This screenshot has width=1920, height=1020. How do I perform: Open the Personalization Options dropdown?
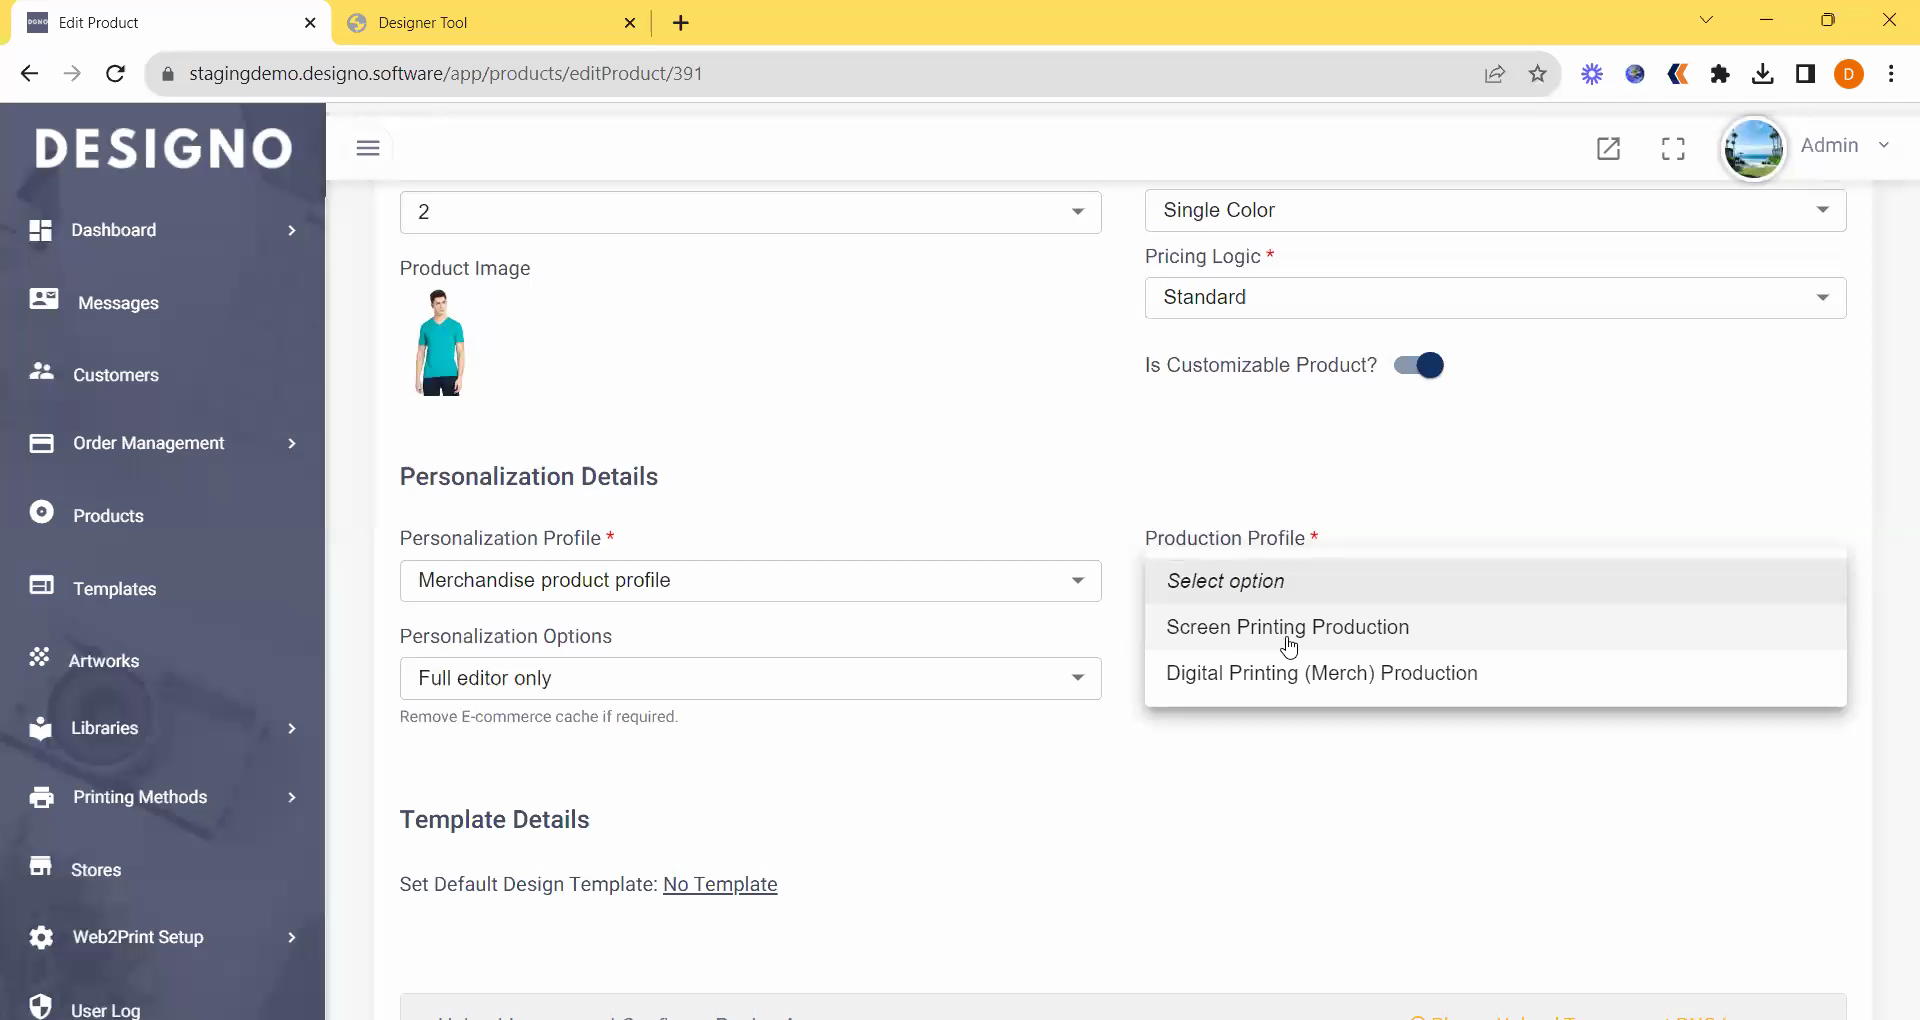click(750, 679)
